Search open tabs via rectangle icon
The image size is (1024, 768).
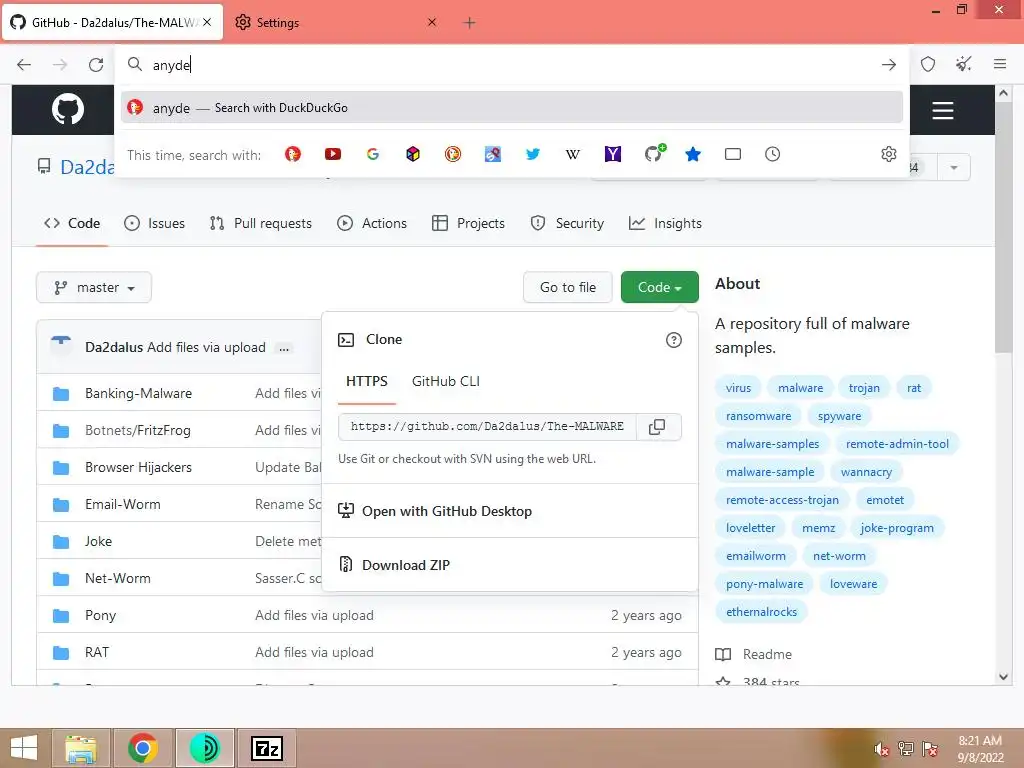733,154
